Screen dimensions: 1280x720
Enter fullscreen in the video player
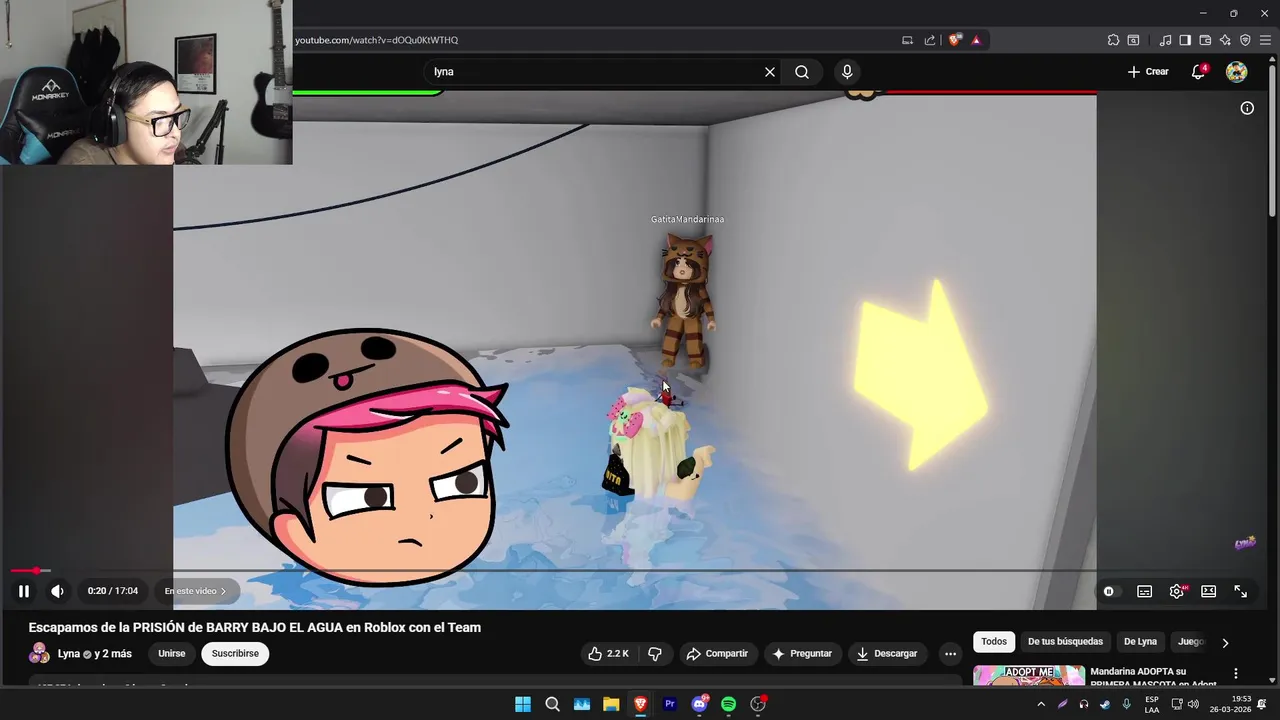tap(1240, 591)
